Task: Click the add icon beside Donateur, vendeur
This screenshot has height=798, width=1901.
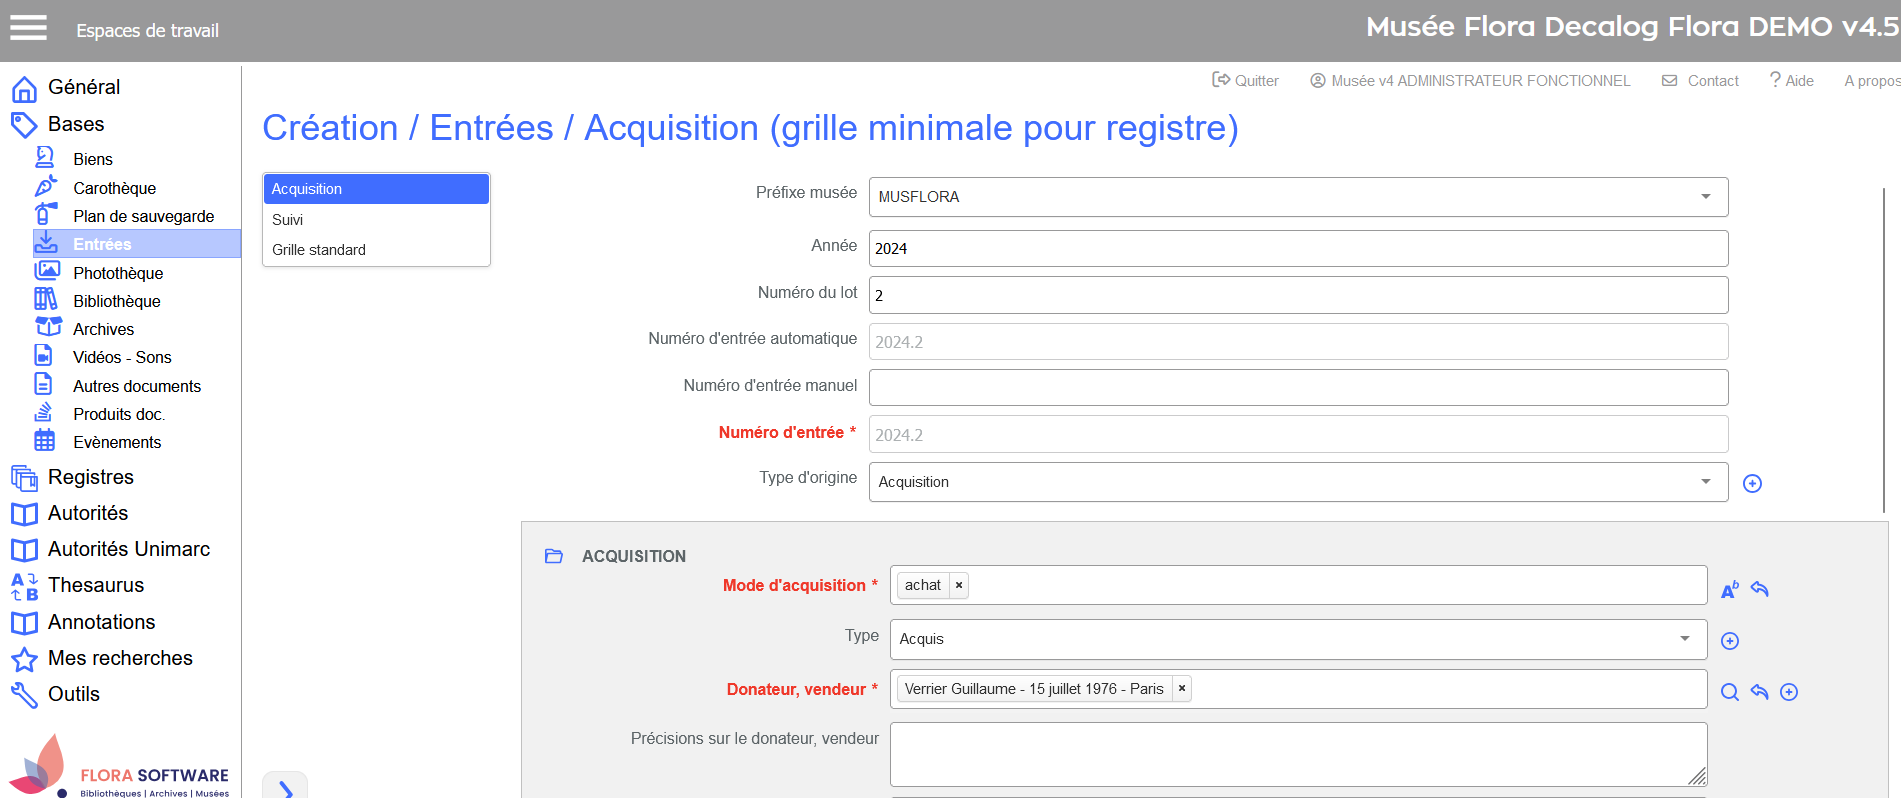Action: click(x=1789, y=692)
